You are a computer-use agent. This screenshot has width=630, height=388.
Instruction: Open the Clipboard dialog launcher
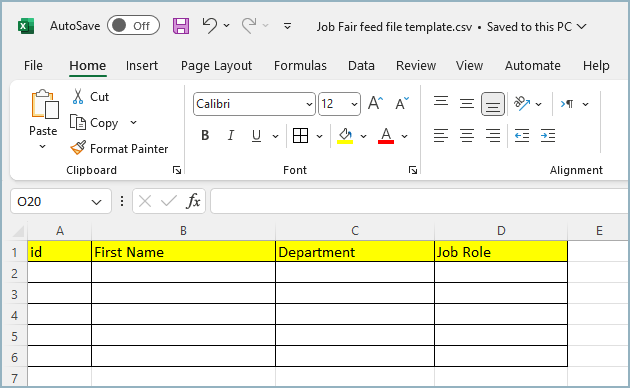[177, 170]
